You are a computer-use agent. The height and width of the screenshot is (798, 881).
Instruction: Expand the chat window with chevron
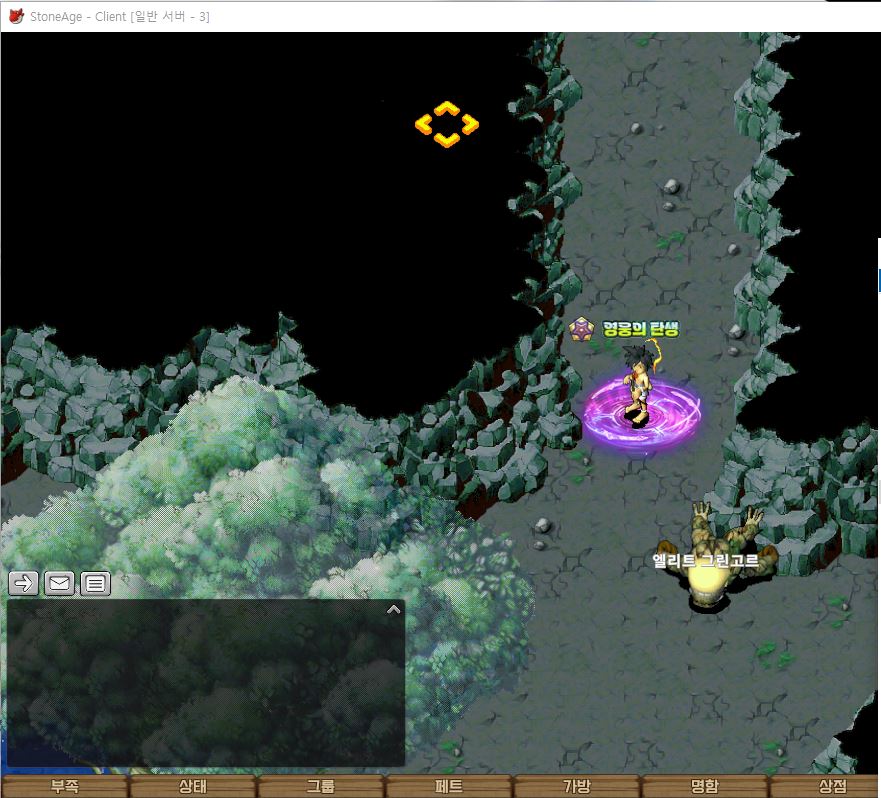[393, 608]
